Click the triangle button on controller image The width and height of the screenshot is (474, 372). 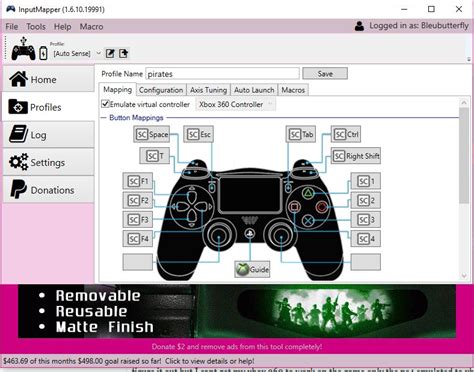pyautogui.click(x=308, y=193)
